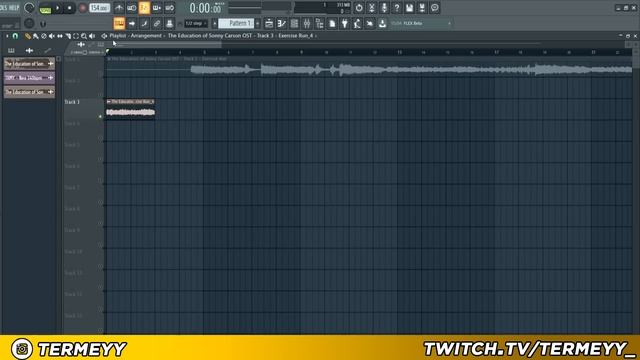Open the HELP menu

(14, 7)
